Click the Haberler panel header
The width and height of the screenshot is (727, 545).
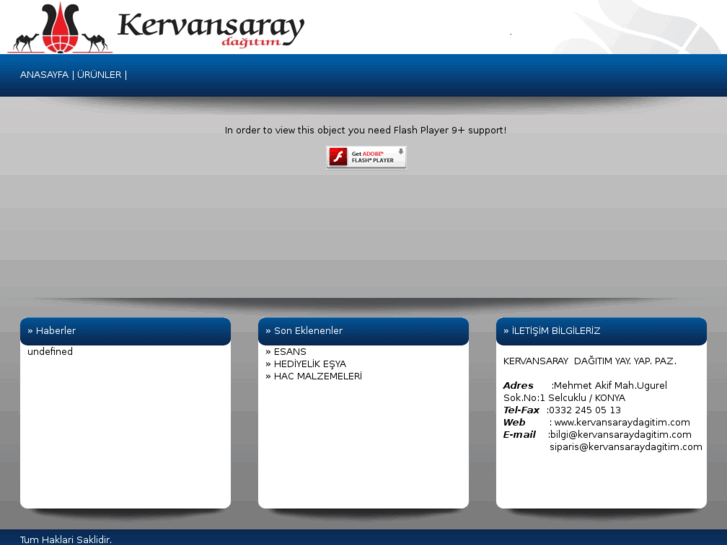point(125,331)
